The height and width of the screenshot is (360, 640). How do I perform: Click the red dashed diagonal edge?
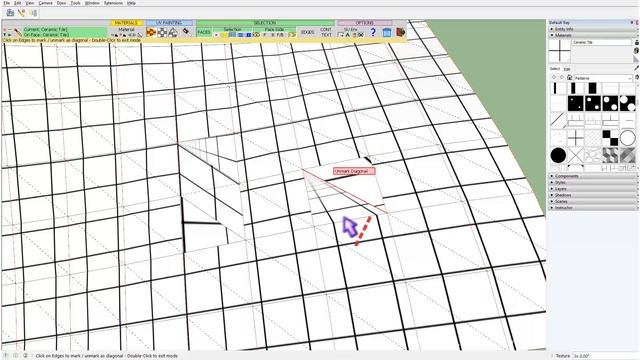coord(363,231)
